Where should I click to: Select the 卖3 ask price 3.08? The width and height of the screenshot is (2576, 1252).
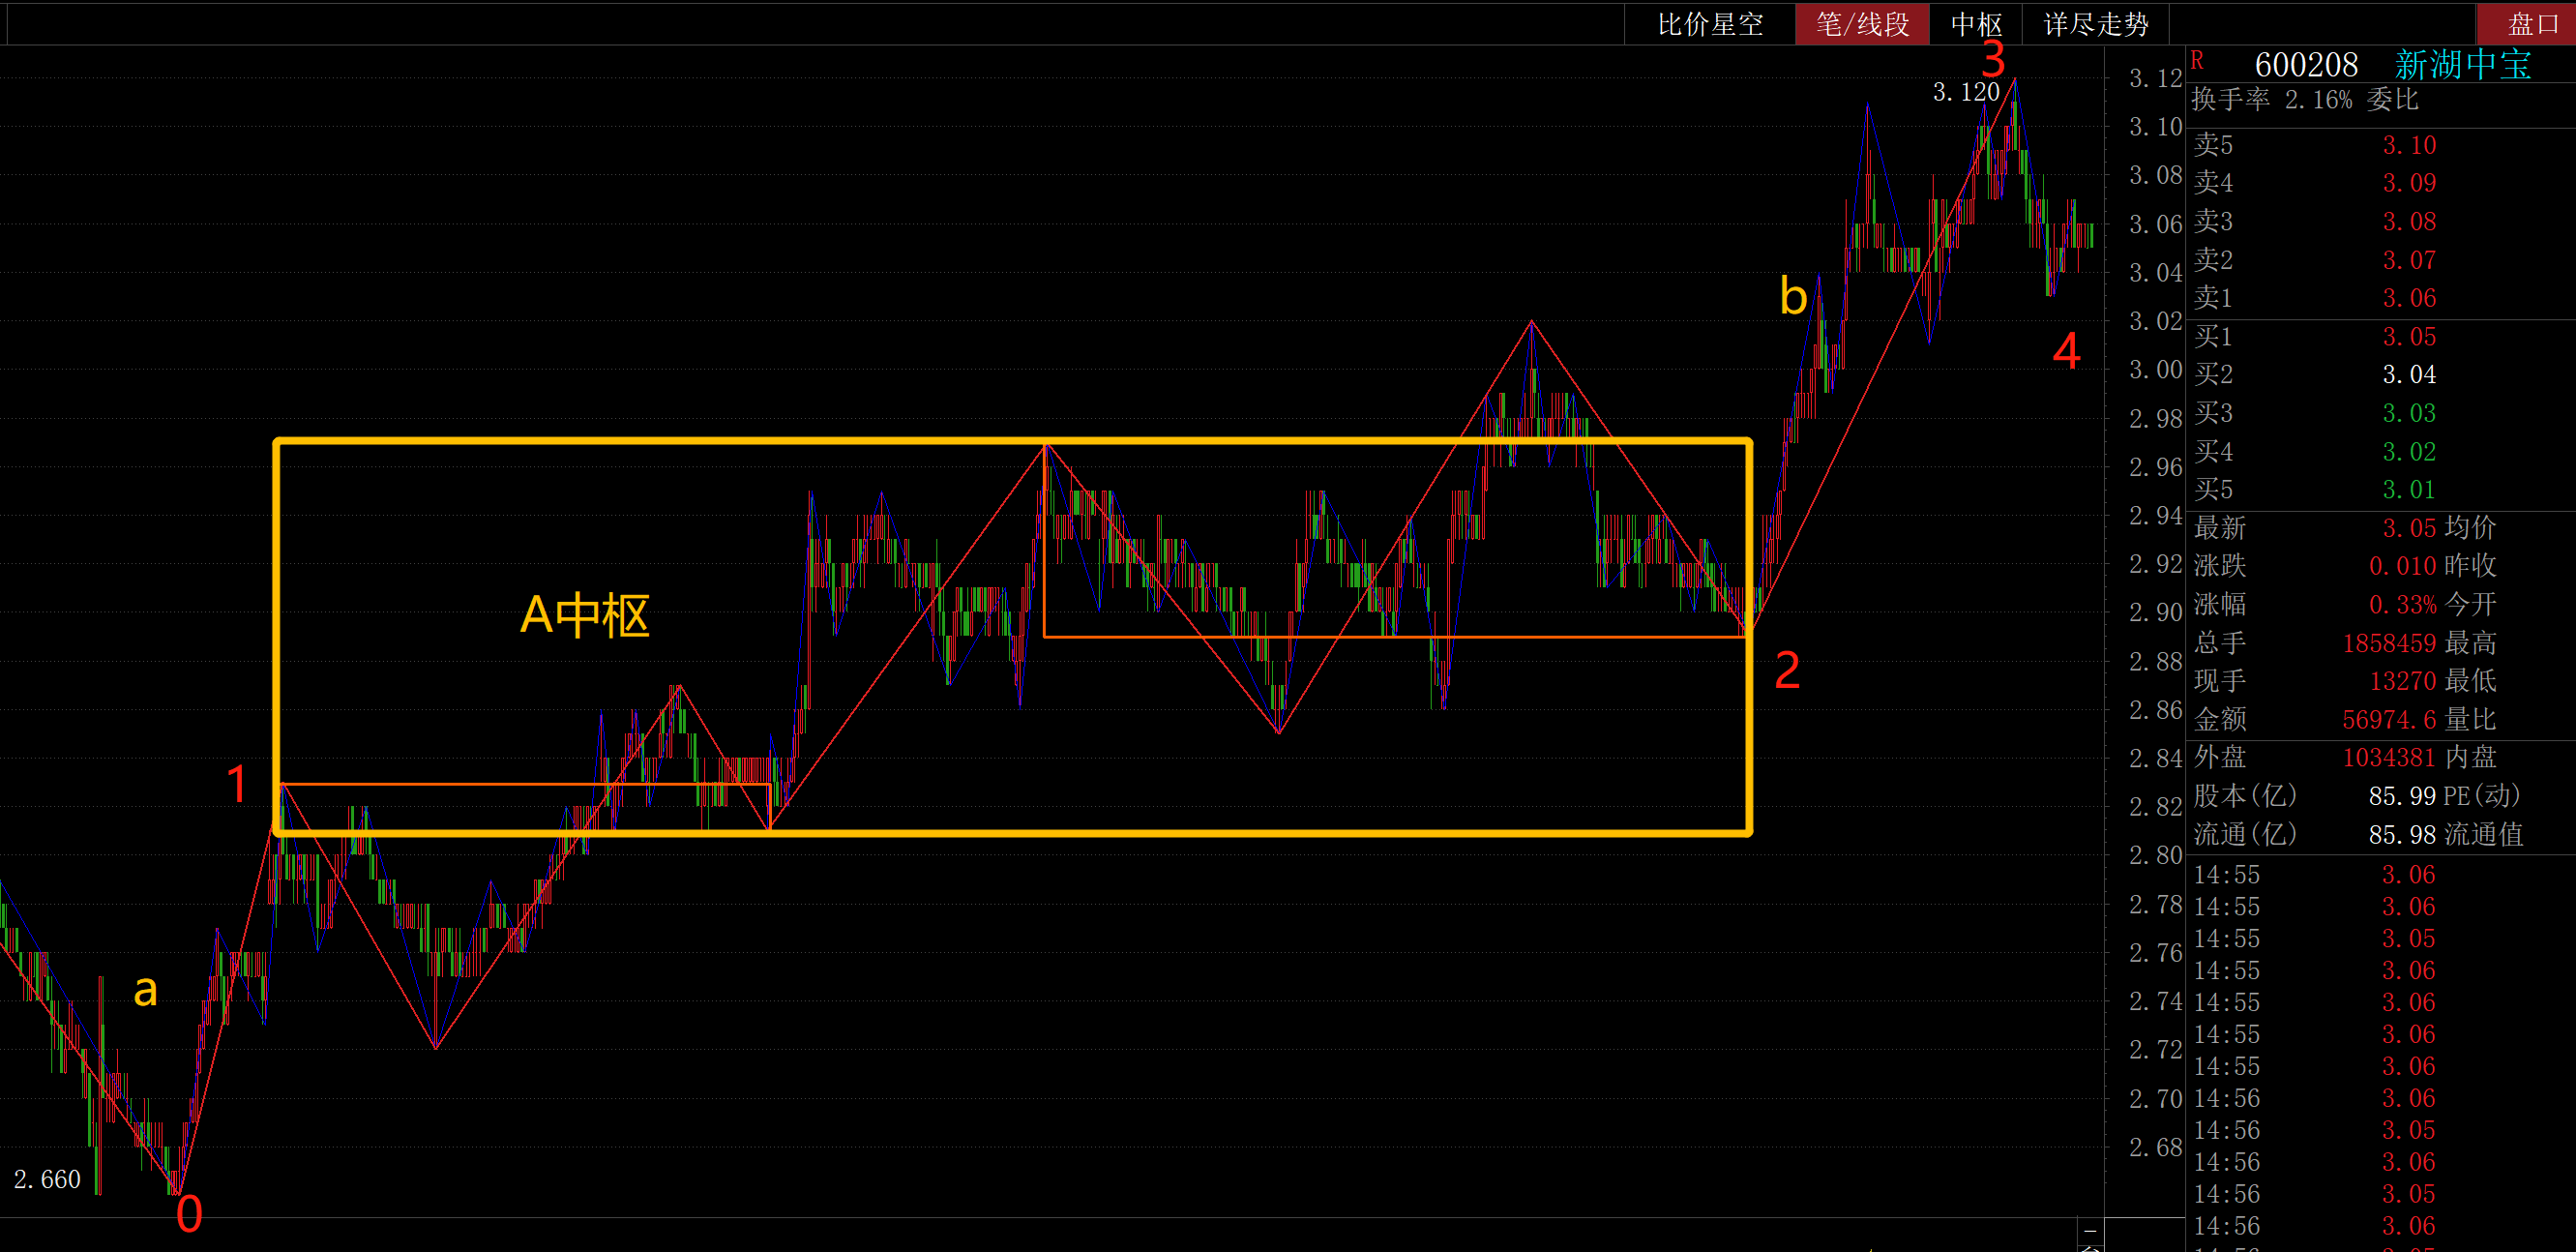point(2409,221)
